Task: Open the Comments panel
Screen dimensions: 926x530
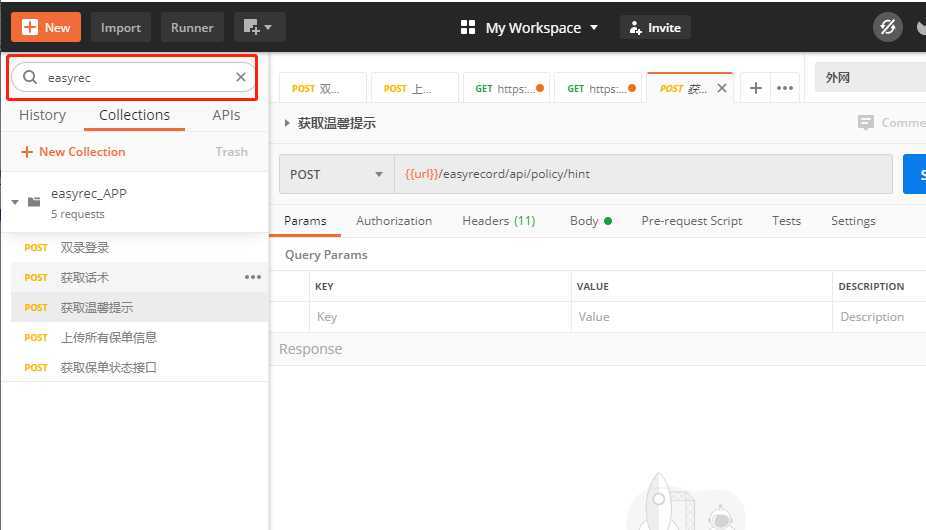Action: (x=892, y=122)
